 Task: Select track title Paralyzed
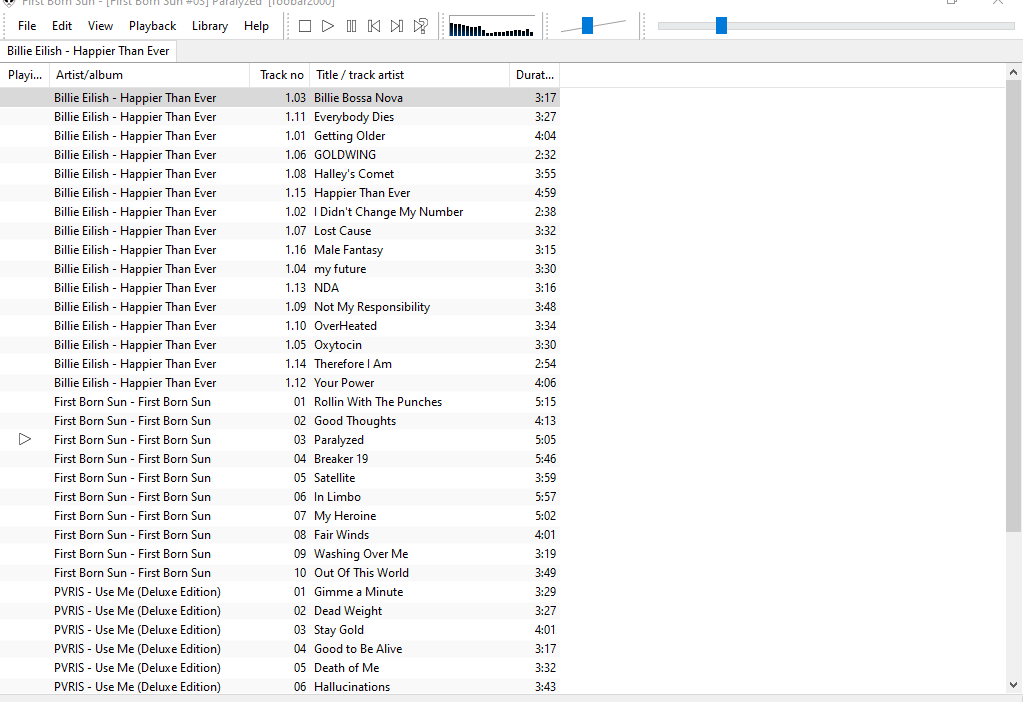[x=339, y=440]
